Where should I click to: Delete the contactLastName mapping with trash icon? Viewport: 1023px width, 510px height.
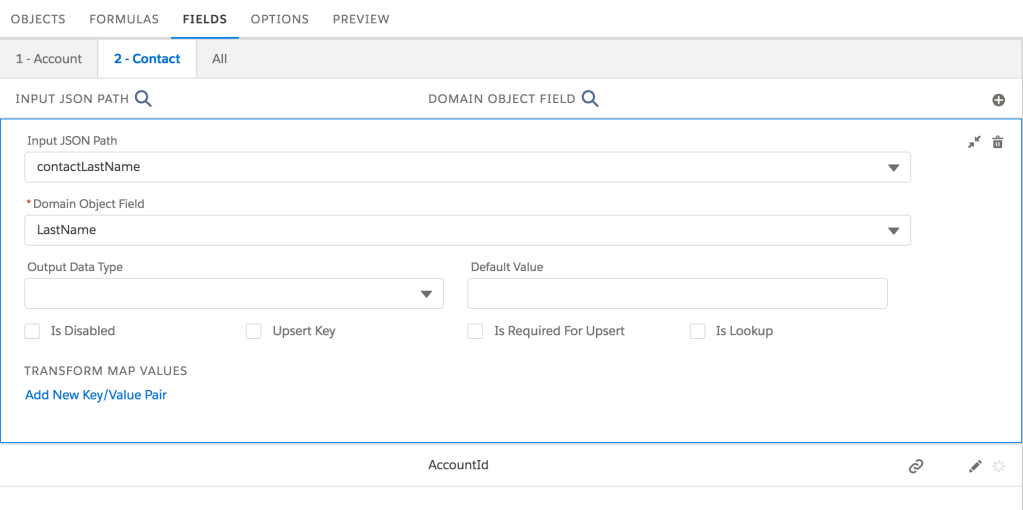tap(997, 143)
